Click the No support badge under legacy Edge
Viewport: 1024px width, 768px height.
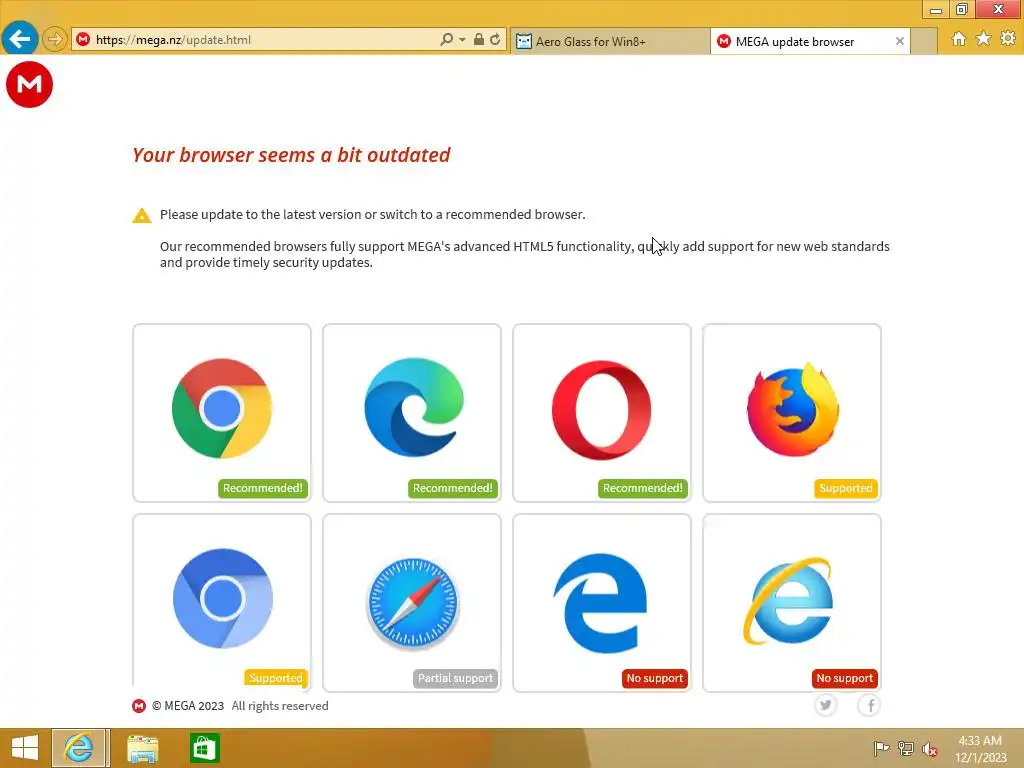coord(654,678)
